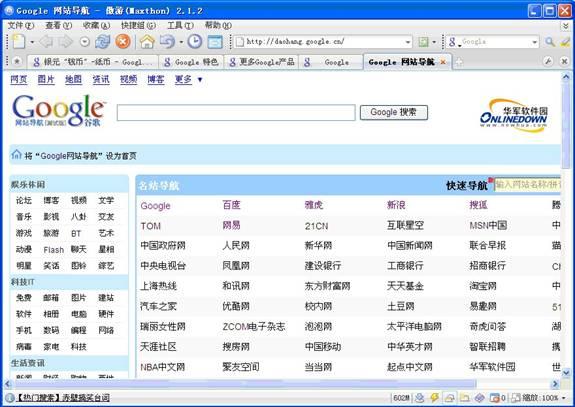The width and height of the screenshot is (575, 407).
Task: Switch to the plain Google tab
Action: 331,62
